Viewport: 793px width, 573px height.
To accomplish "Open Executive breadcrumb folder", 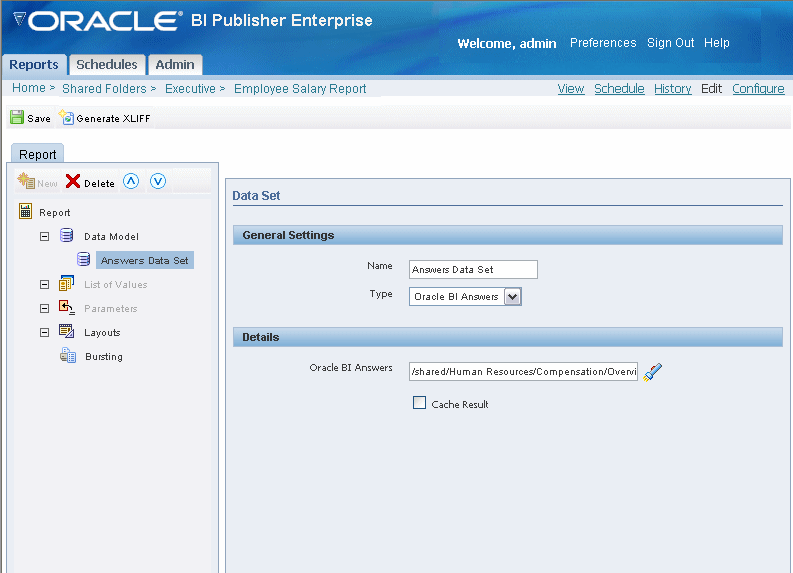I will click(x=190, y=89).
